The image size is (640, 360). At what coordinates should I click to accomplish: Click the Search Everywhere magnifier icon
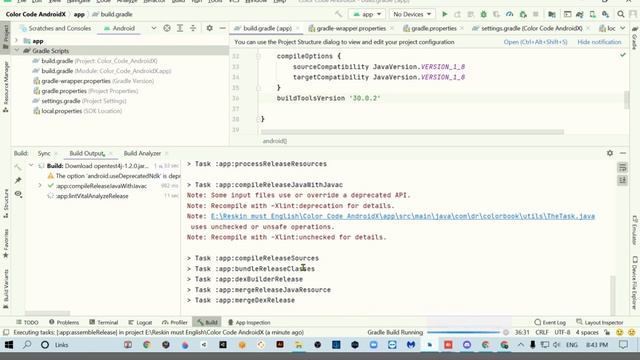click(620, 14)
